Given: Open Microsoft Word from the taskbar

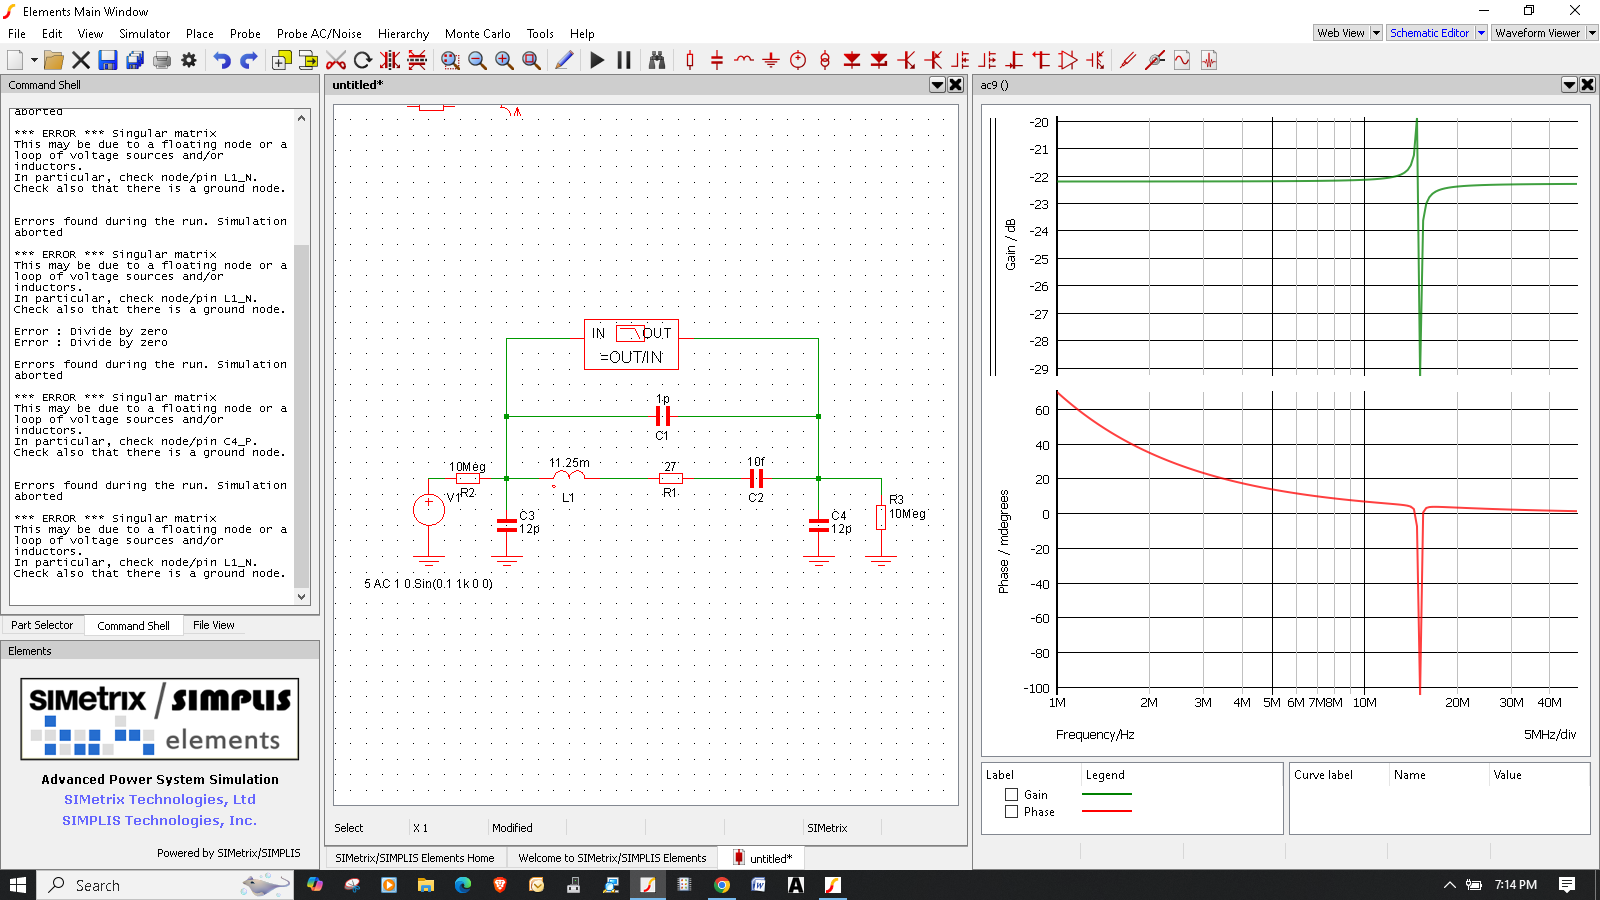Looking at the screenshot, I should 758,885.
